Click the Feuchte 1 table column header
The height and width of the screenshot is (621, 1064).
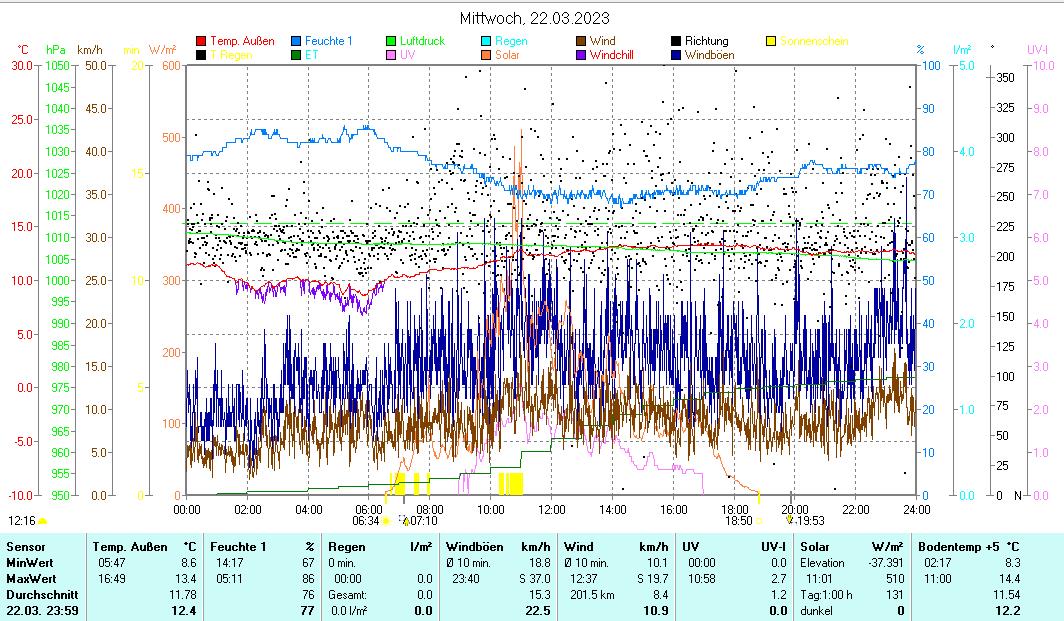pyautogui.click(x=238, y=547)
